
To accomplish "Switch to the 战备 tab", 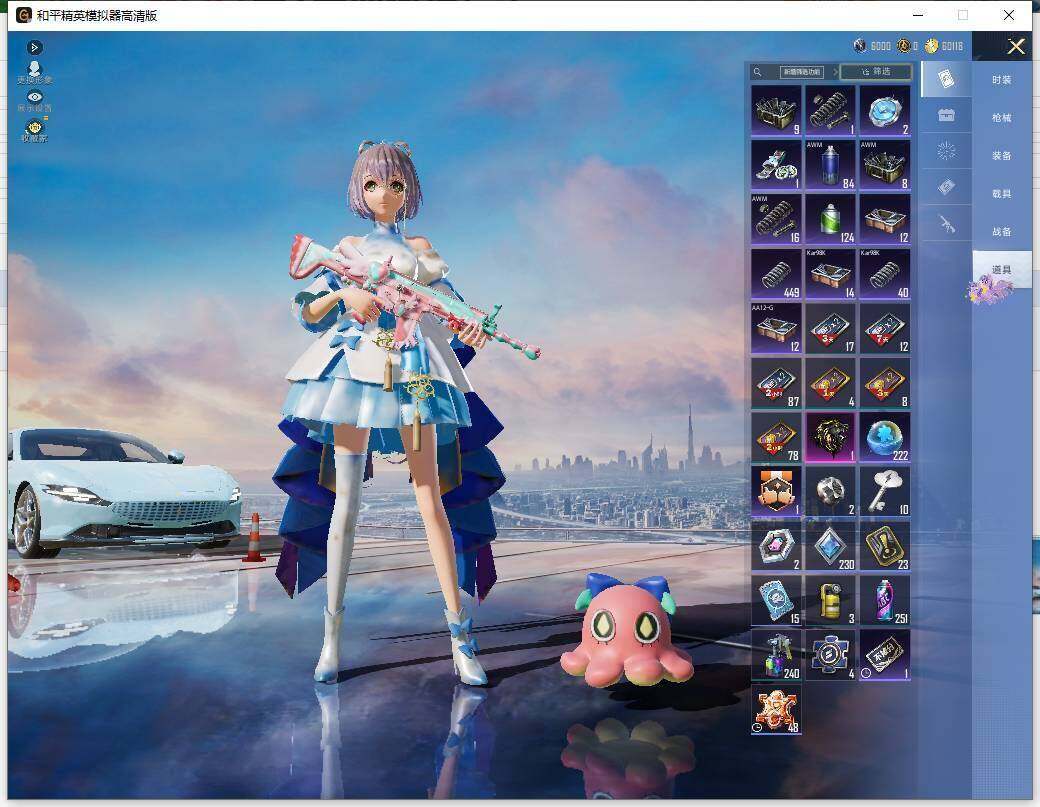I will click(1002, 231).
